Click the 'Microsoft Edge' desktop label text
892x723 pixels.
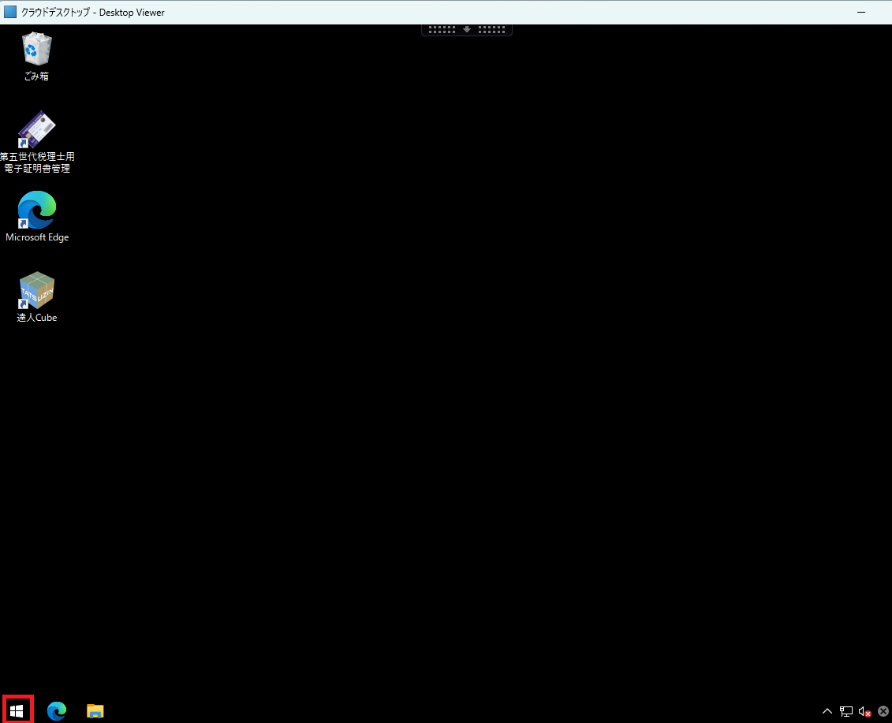tap(37, 238)
